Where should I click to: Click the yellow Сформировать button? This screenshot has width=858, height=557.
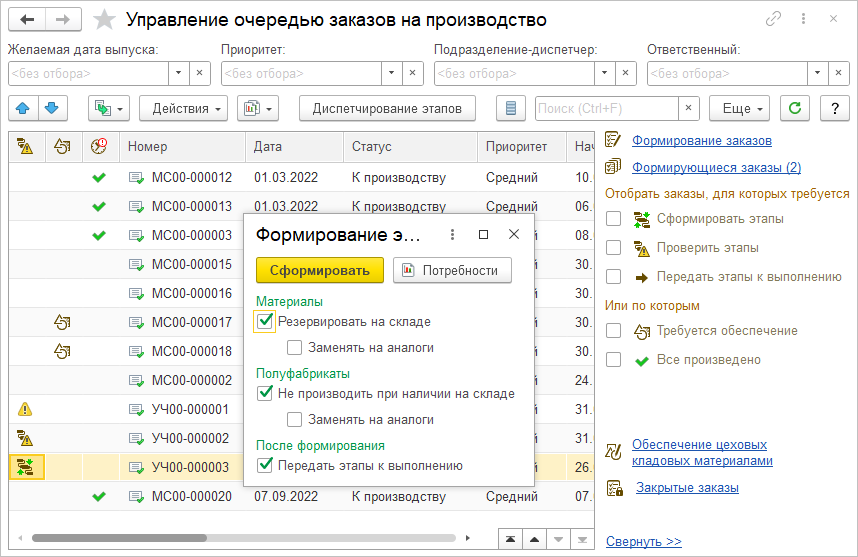[320, 270]
